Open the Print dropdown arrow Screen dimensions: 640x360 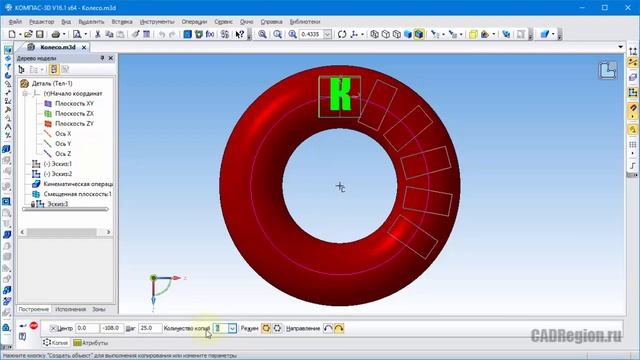pos(64,34)
